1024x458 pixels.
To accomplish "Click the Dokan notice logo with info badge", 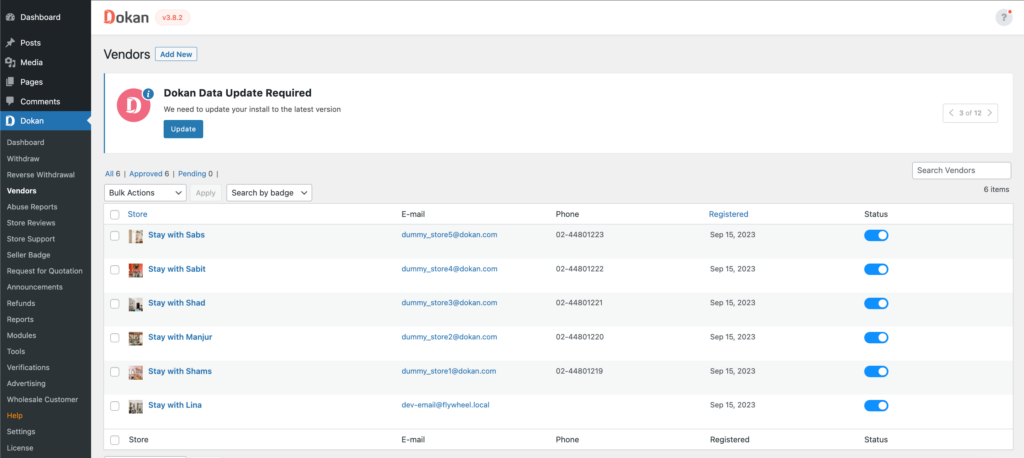I will pyautogui.click(x=135, y=105).
